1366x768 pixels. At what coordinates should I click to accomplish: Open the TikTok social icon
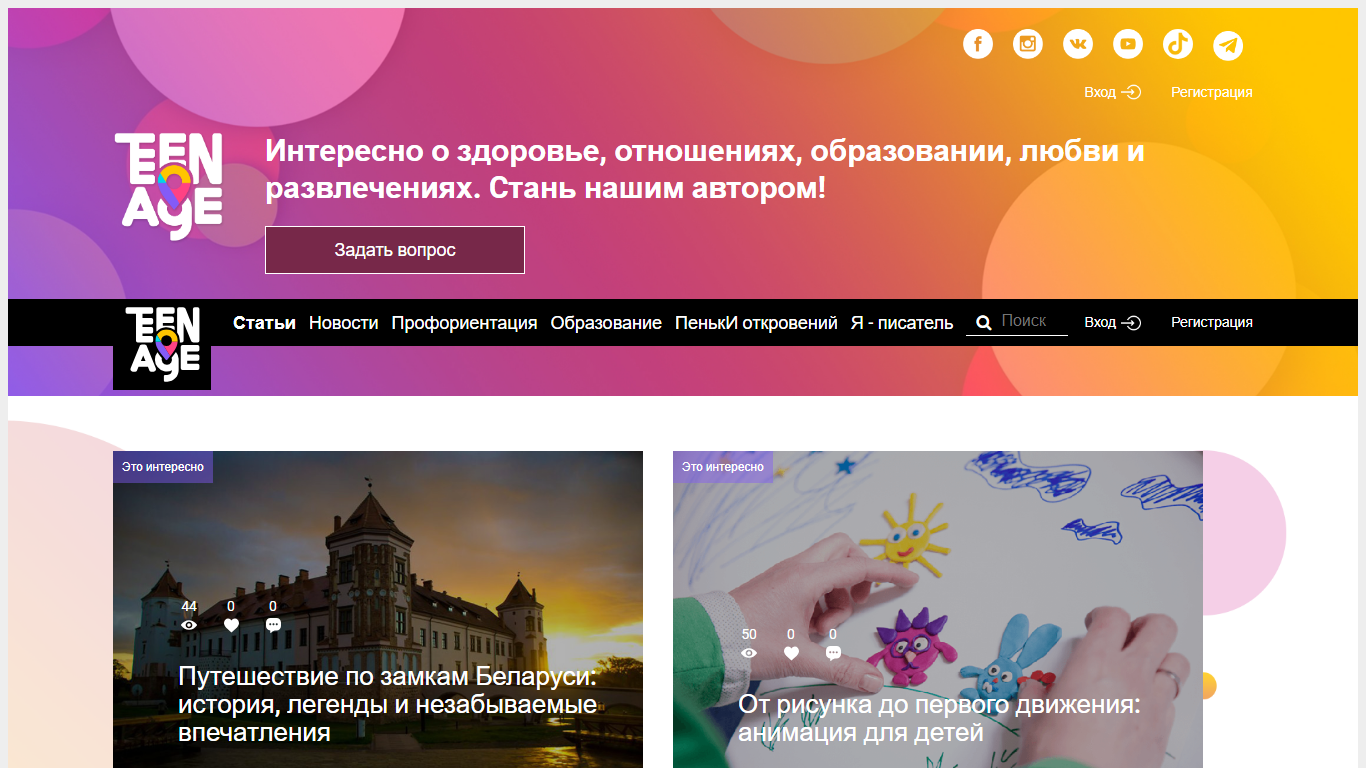point(1178,44)
